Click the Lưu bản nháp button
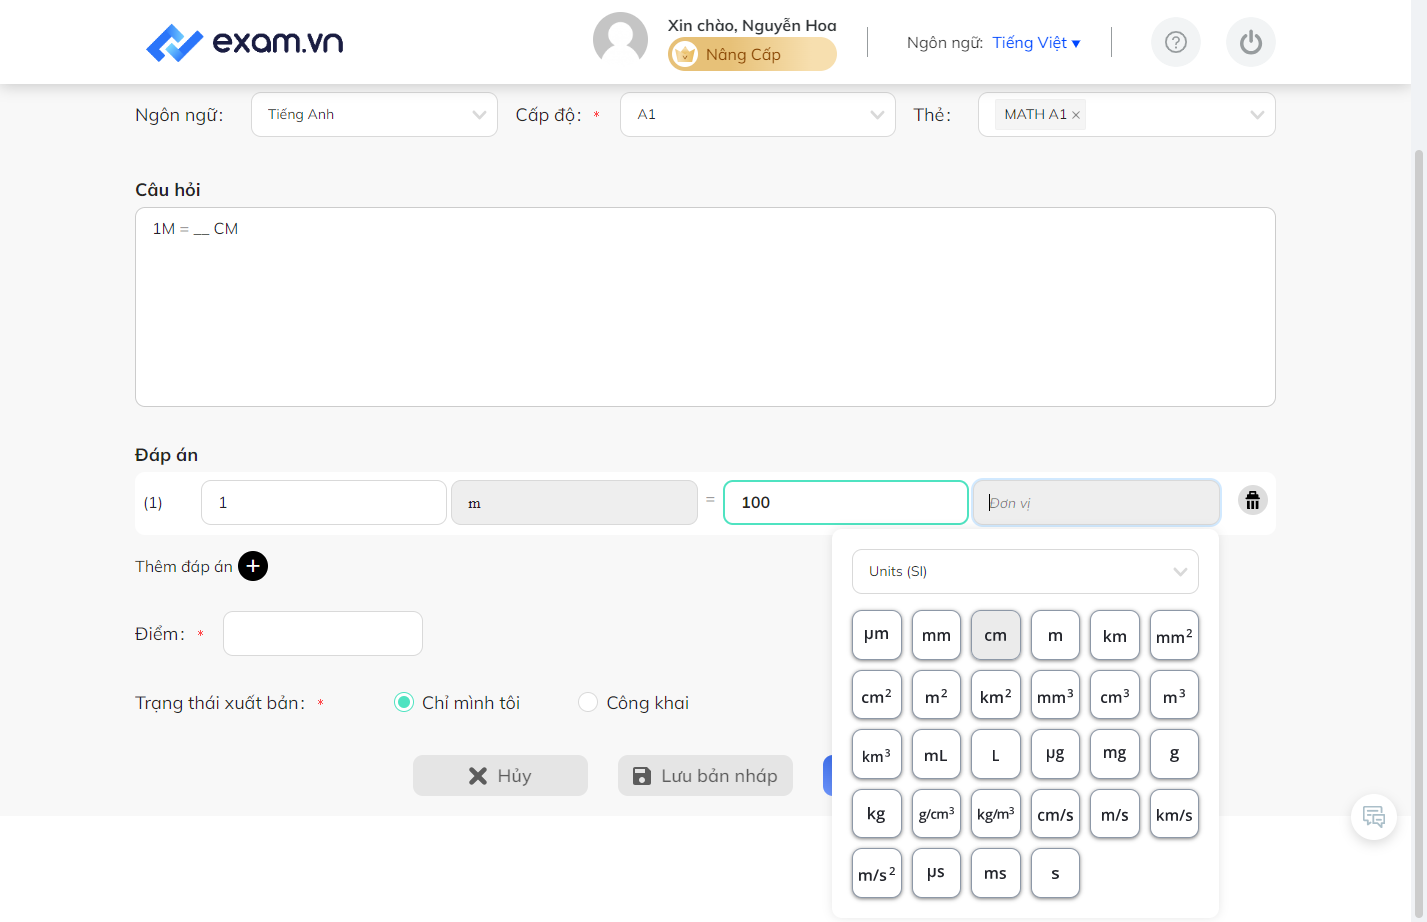The width and height of the screenshot is (1427, 922). [x=705, y=776]
